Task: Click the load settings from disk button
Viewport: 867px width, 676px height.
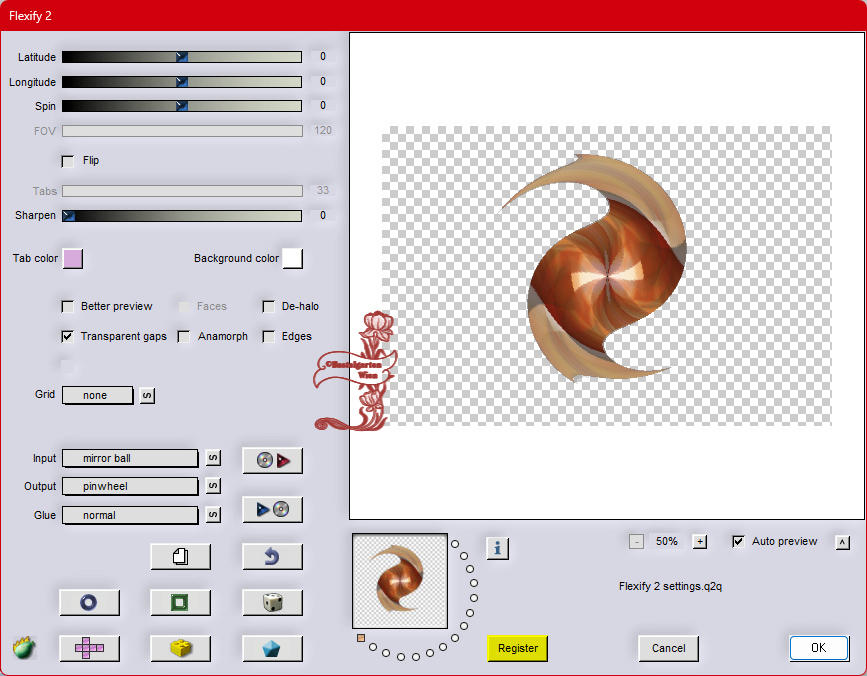Action: (272, 460)
